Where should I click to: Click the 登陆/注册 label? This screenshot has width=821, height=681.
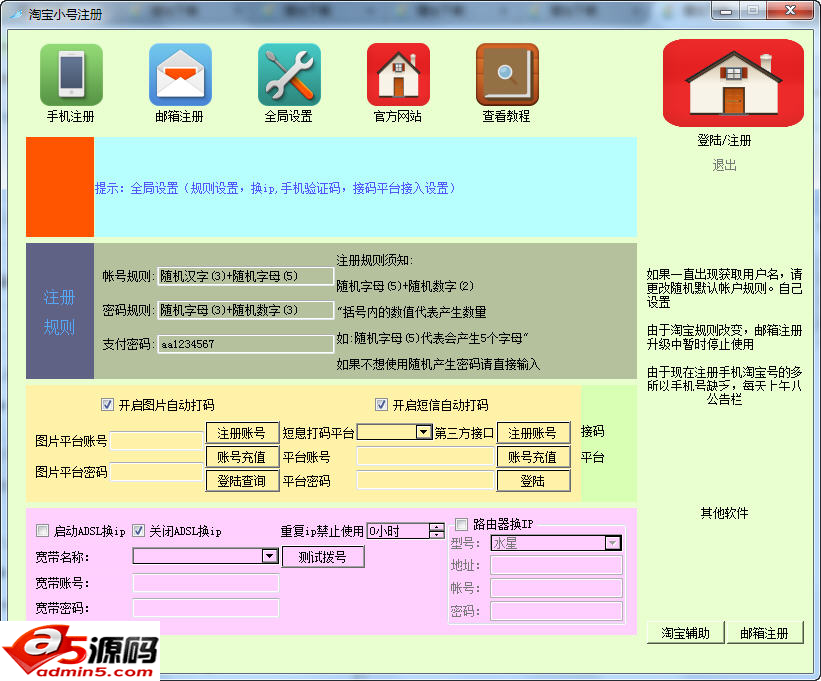[x=724, y=140]
